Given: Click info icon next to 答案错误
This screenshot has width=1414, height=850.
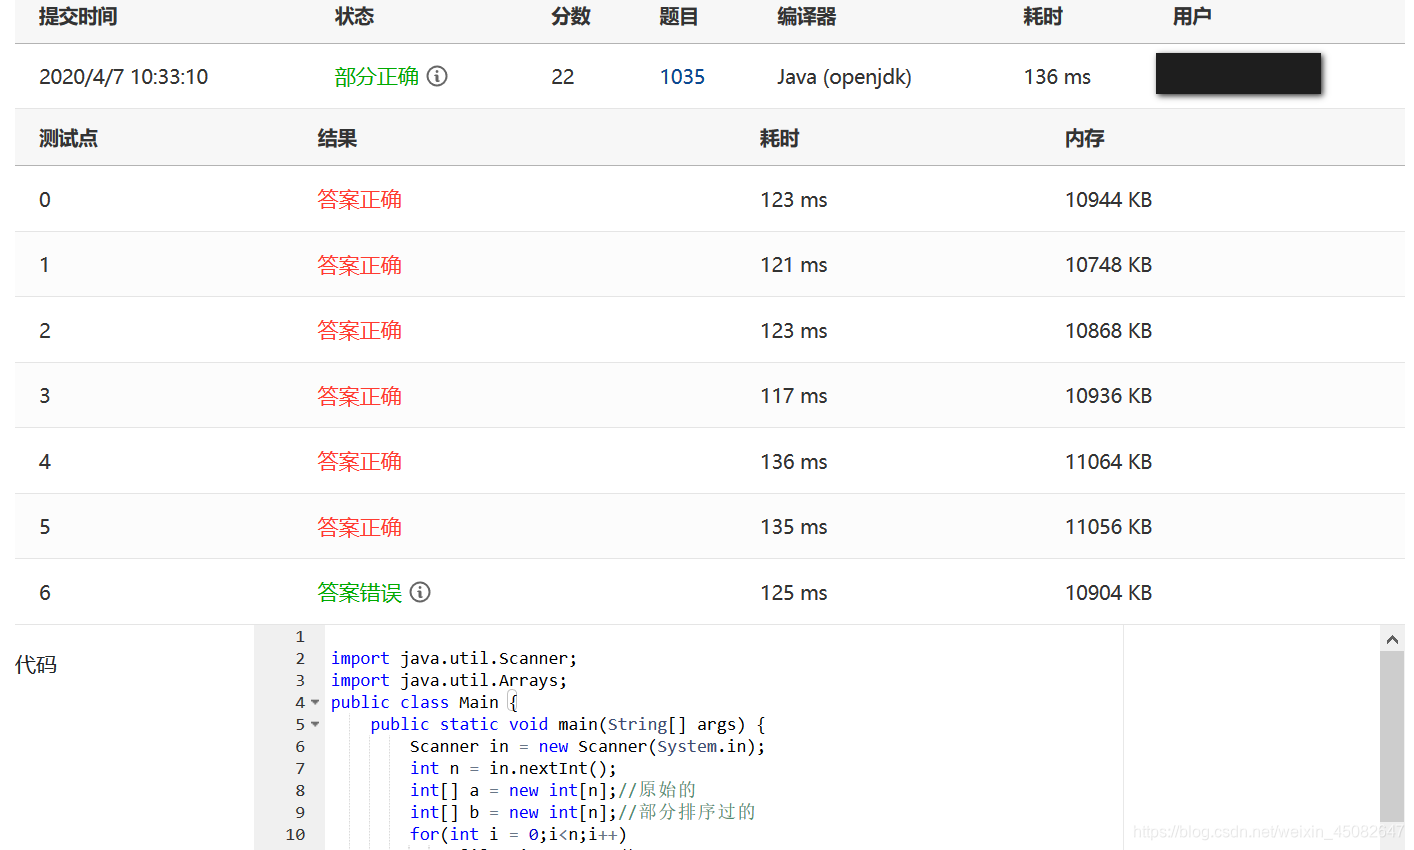Looking at the screenshot, I should coord(420,592).
